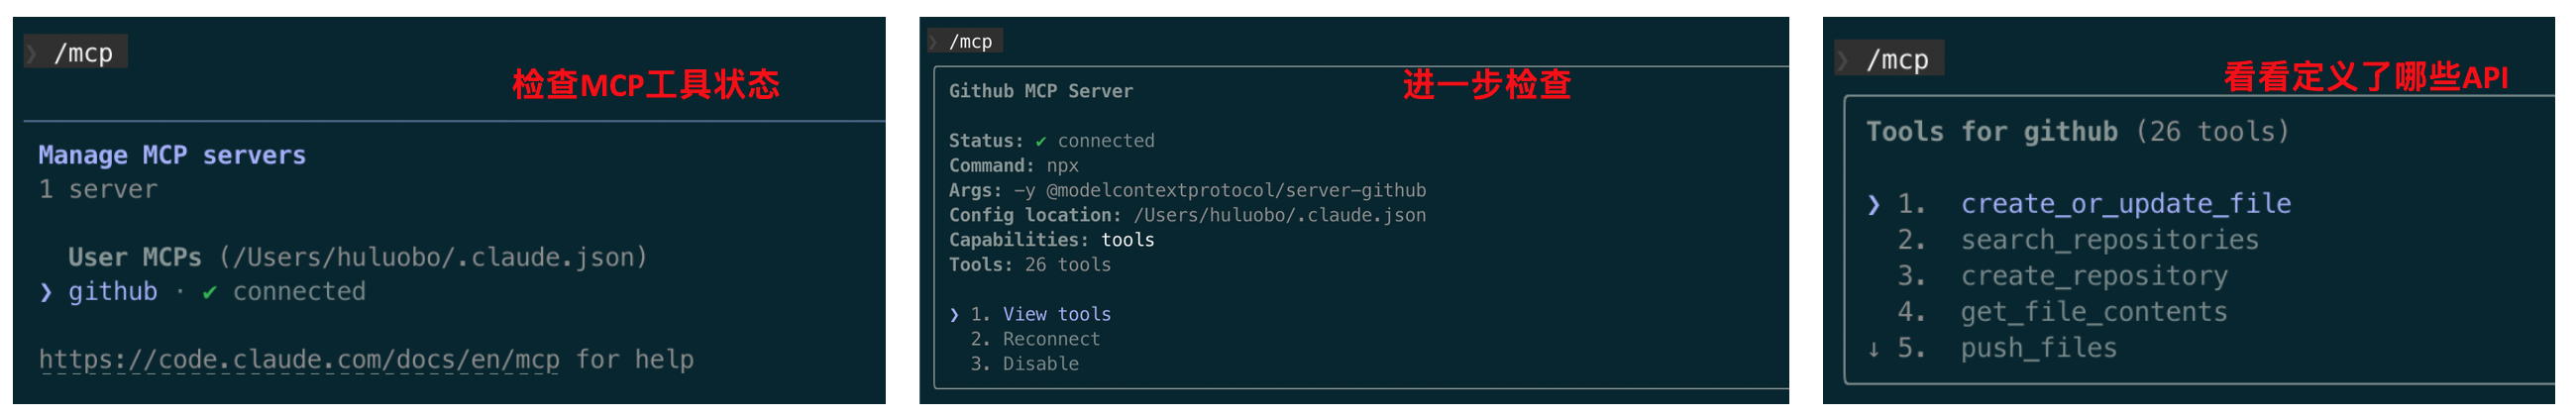Click the selection arrow before github
2576x418 pixels.
tap(46, 292)
